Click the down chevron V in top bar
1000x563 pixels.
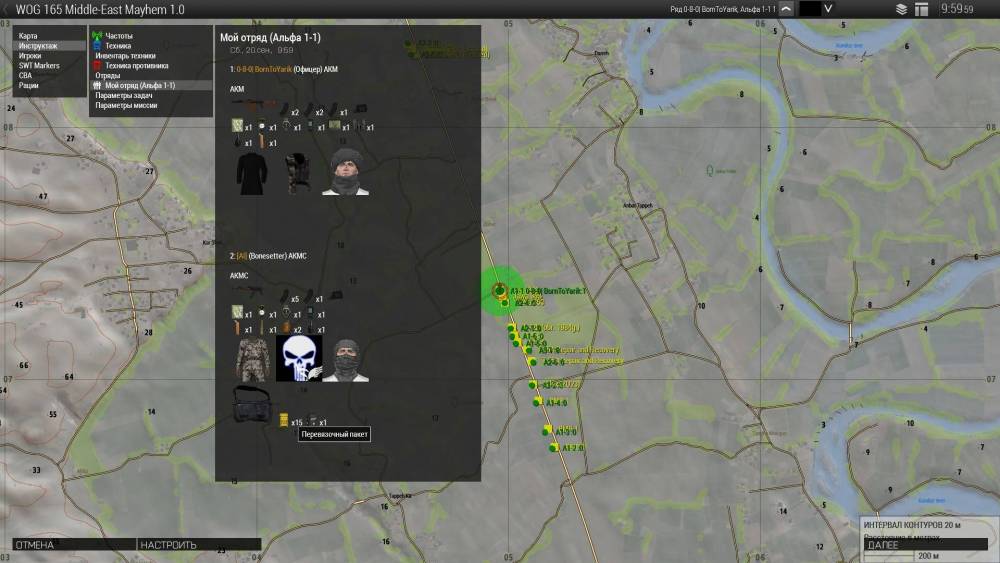(x=828, y=9)
